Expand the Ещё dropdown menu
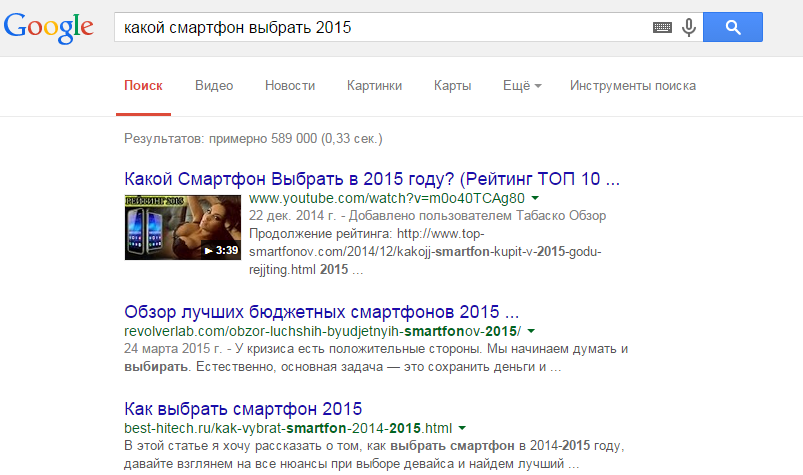803x475 pixels. point(522,86)
